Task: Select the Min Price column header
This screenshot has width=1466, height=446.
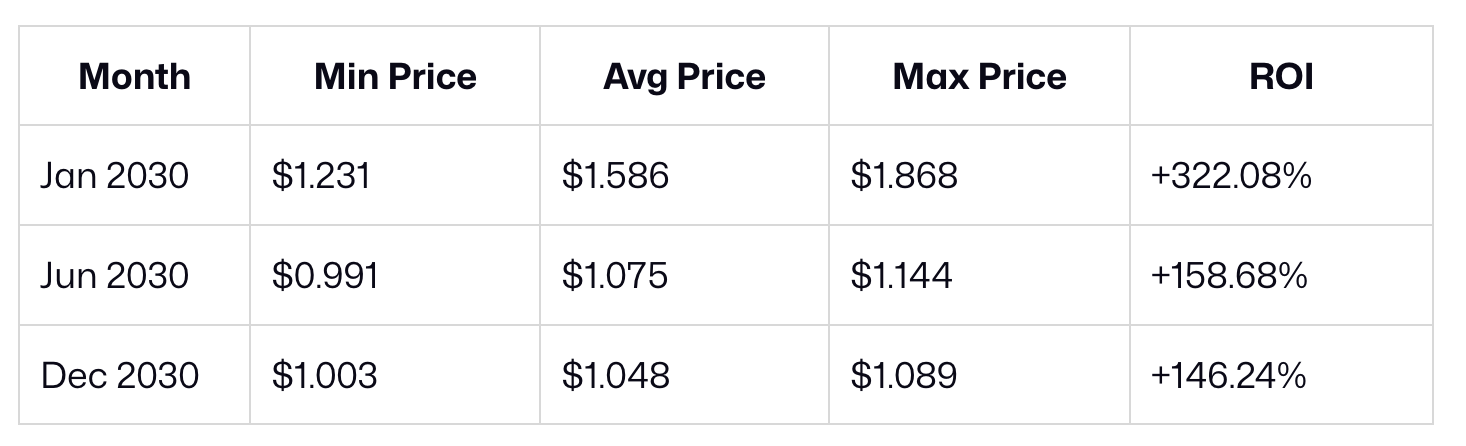Action: (395, 77)
